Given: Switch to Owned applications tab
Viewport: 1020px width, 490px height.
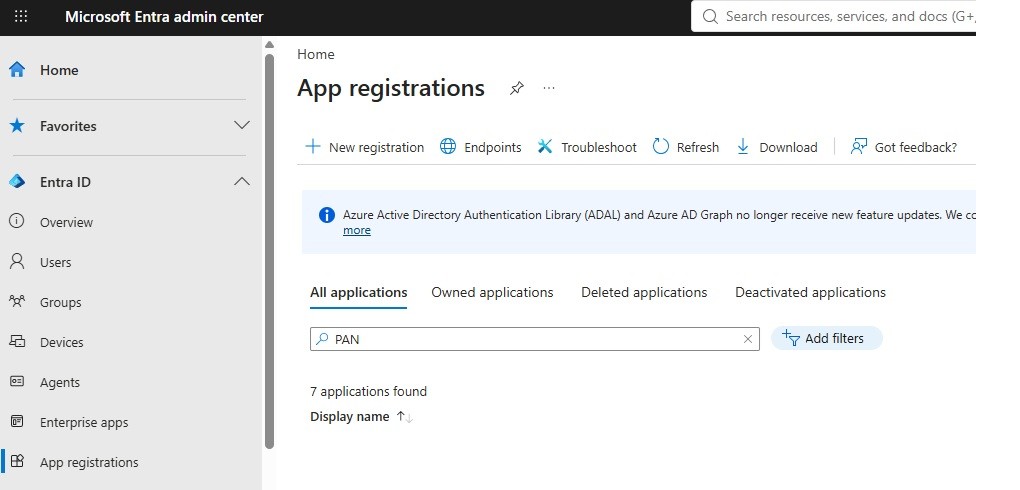Looking at the screenshot, I should [492, 293].
